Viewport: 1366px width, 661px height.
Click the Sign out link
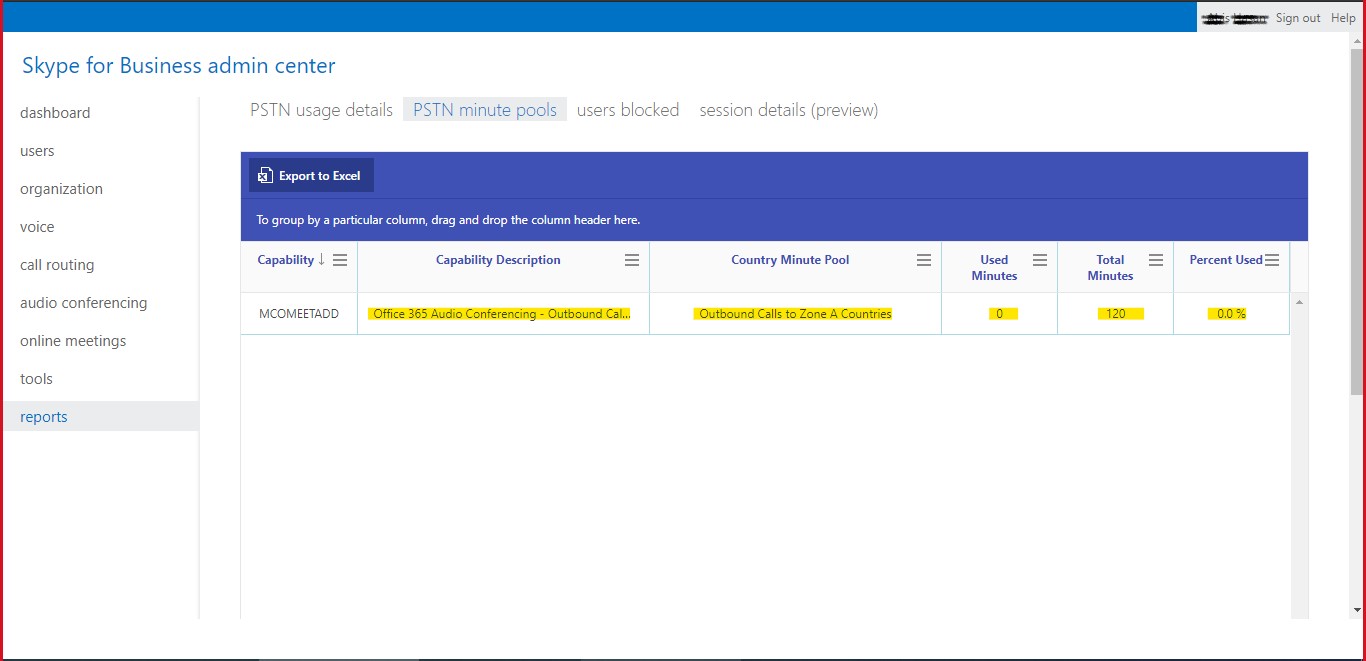point(1298,18)
